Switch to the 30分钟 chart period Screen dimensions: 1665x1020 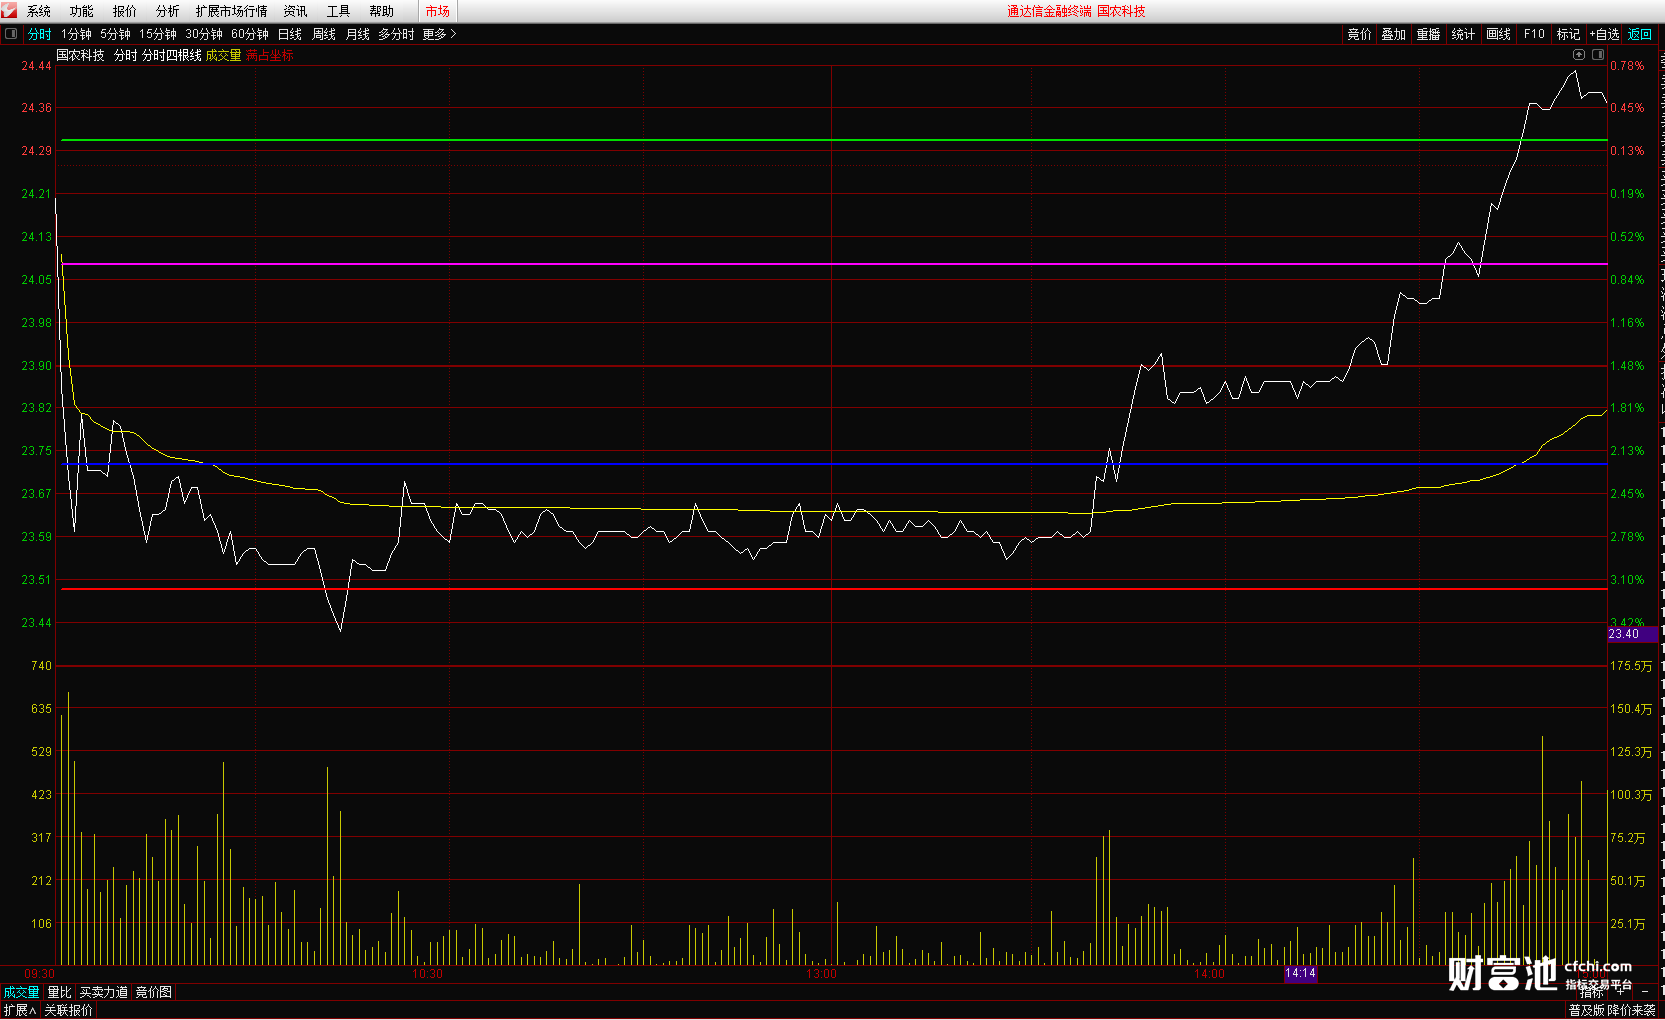tap(204, 34)
